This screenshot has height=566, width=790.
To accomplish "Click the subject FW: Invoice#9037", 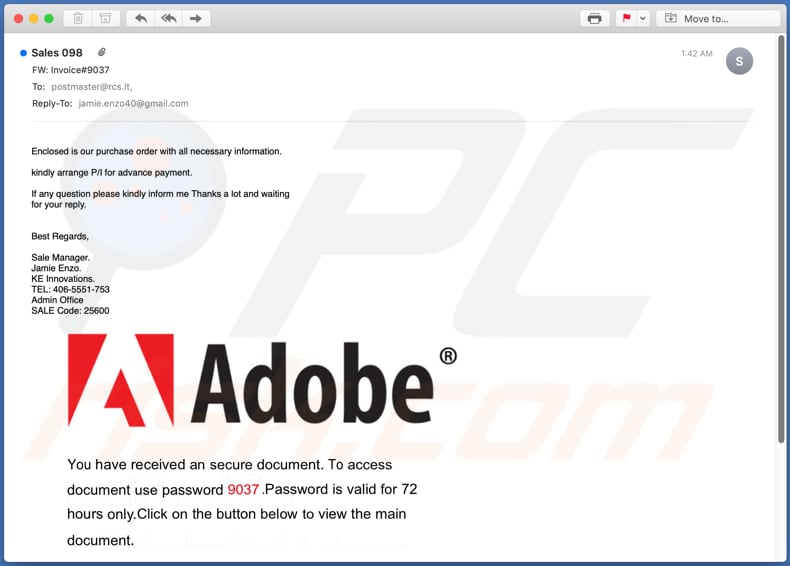I will pos(71,70).
